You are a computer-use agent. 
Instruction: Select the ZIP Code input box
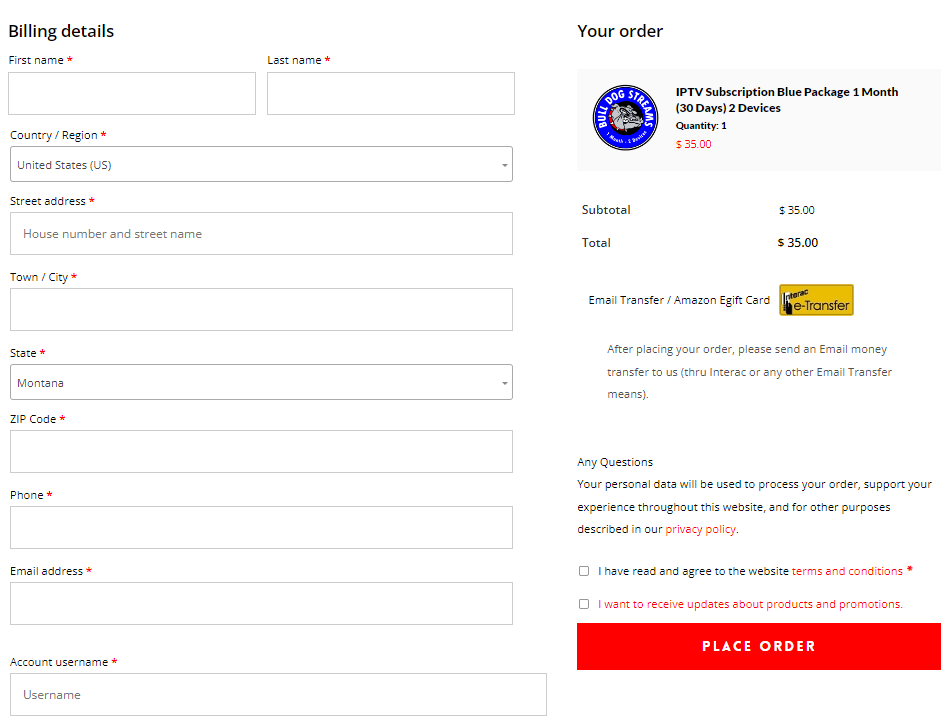click(261, 452)
